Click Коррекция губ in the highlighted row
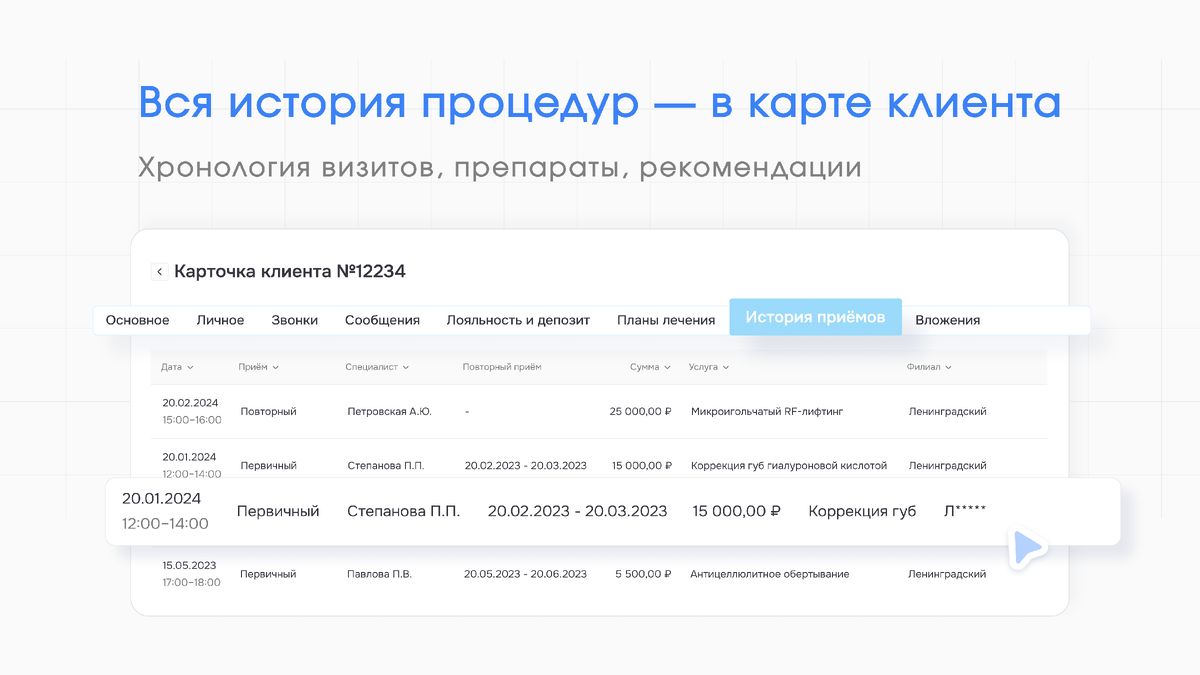 pos(862,511)
